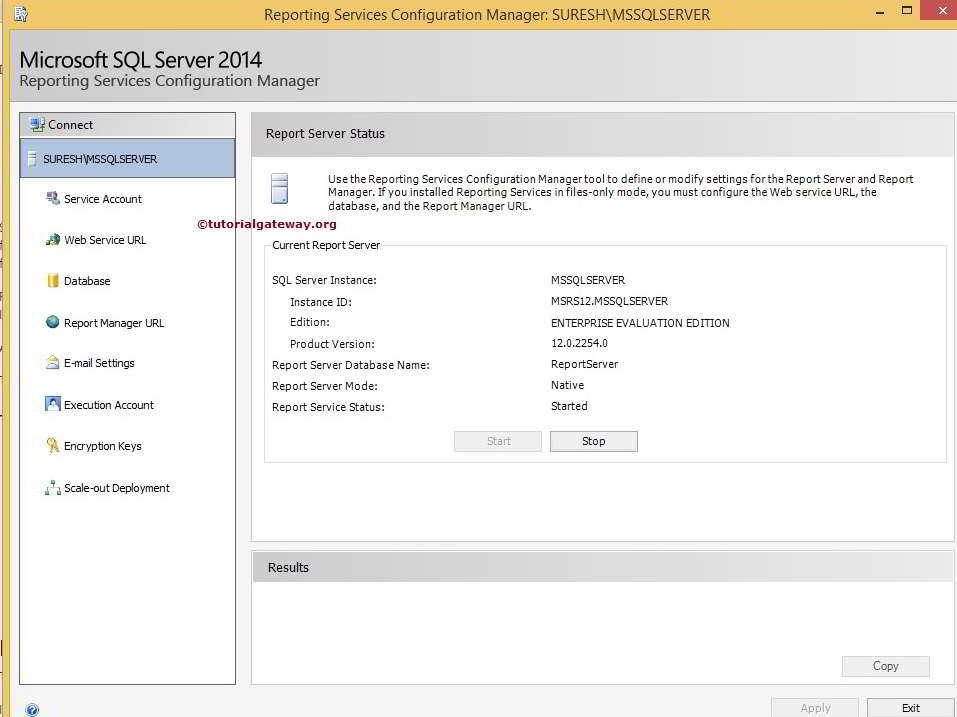
Task: Click the Scale-out Deployment icon
Action: (53, 488)
